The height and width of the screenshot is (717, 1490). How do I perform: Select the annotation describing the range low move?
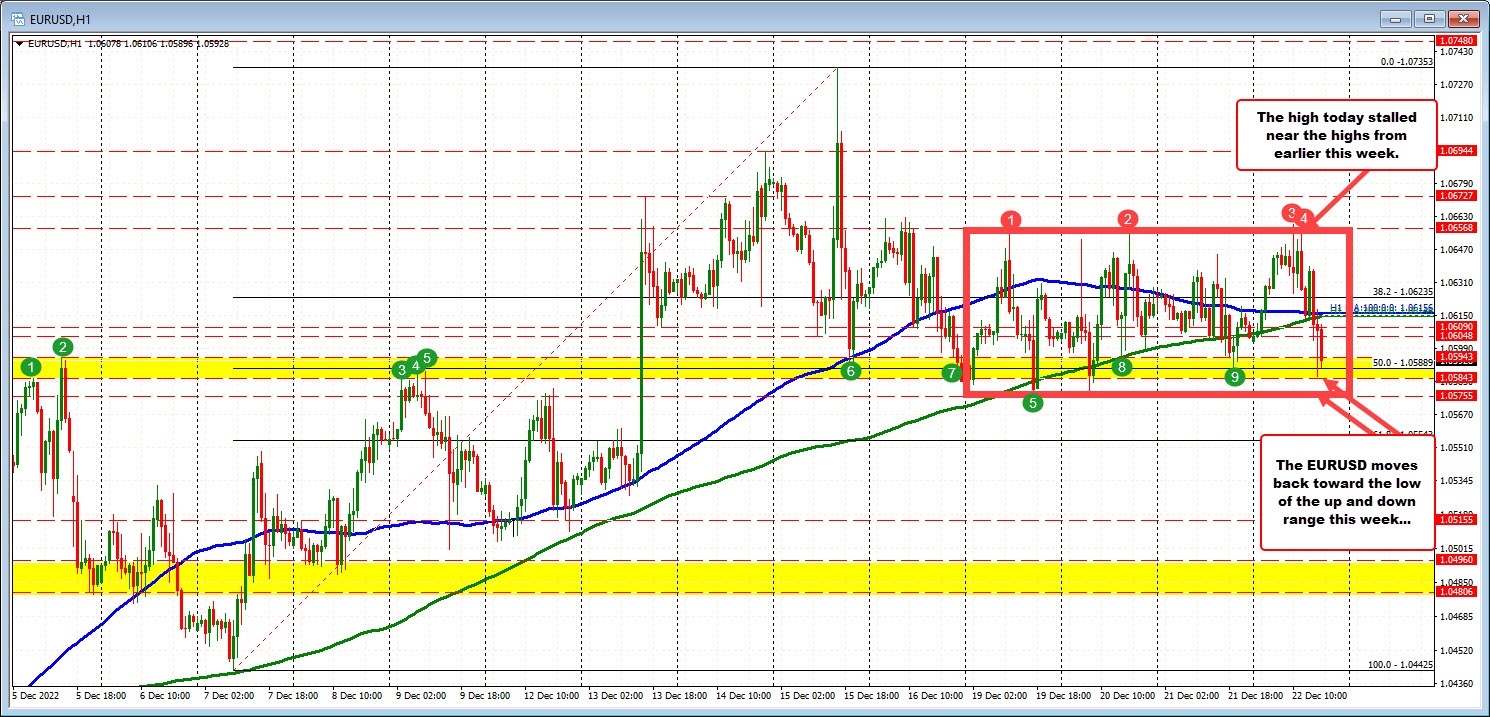click(x=1347, y=492)
